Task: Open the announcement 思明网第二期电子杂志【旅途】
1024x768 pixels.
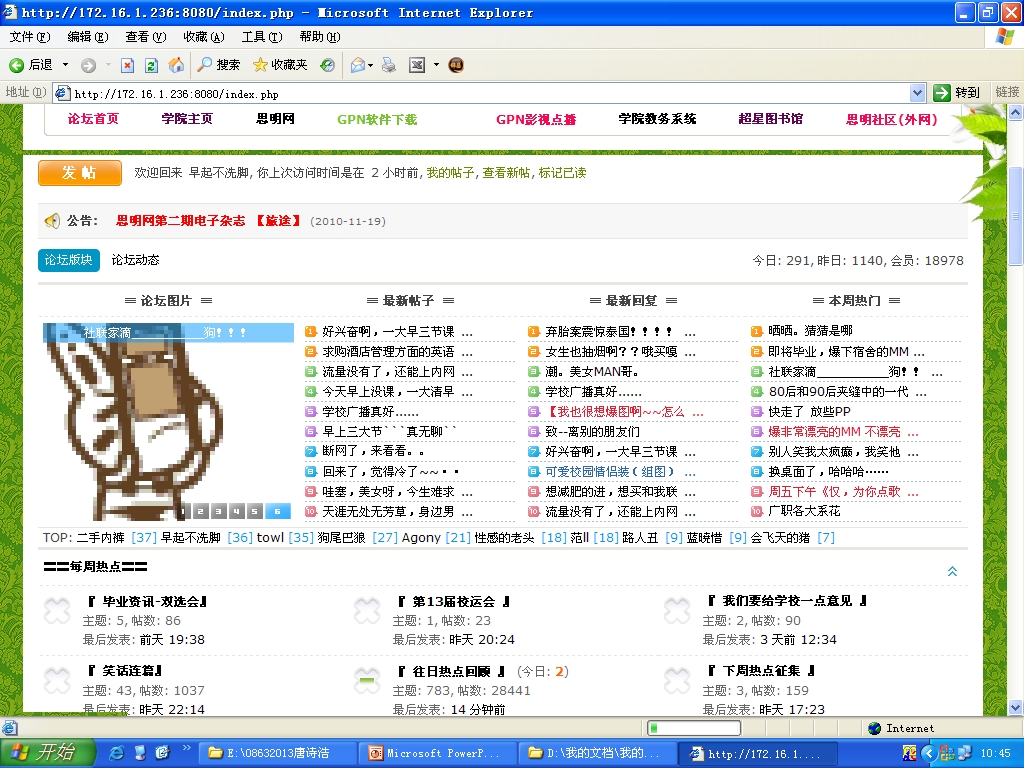Action: tap(208, 221)
